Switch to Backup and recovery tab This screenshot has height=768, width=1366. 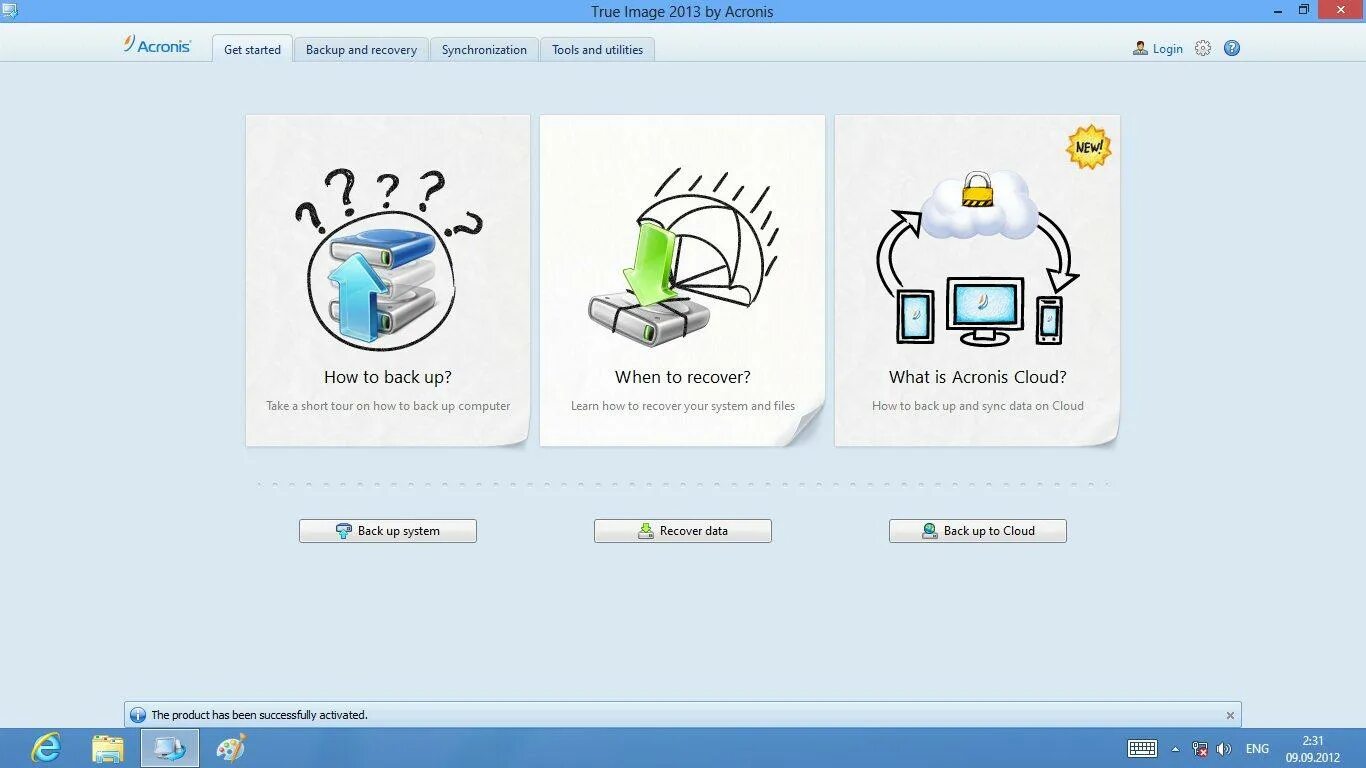click(x=361, y=49)
